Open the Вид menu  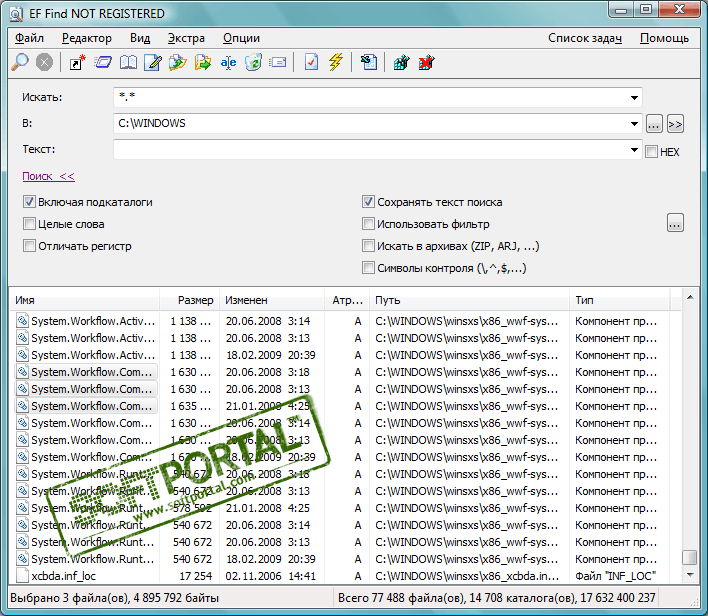[140, 38]
